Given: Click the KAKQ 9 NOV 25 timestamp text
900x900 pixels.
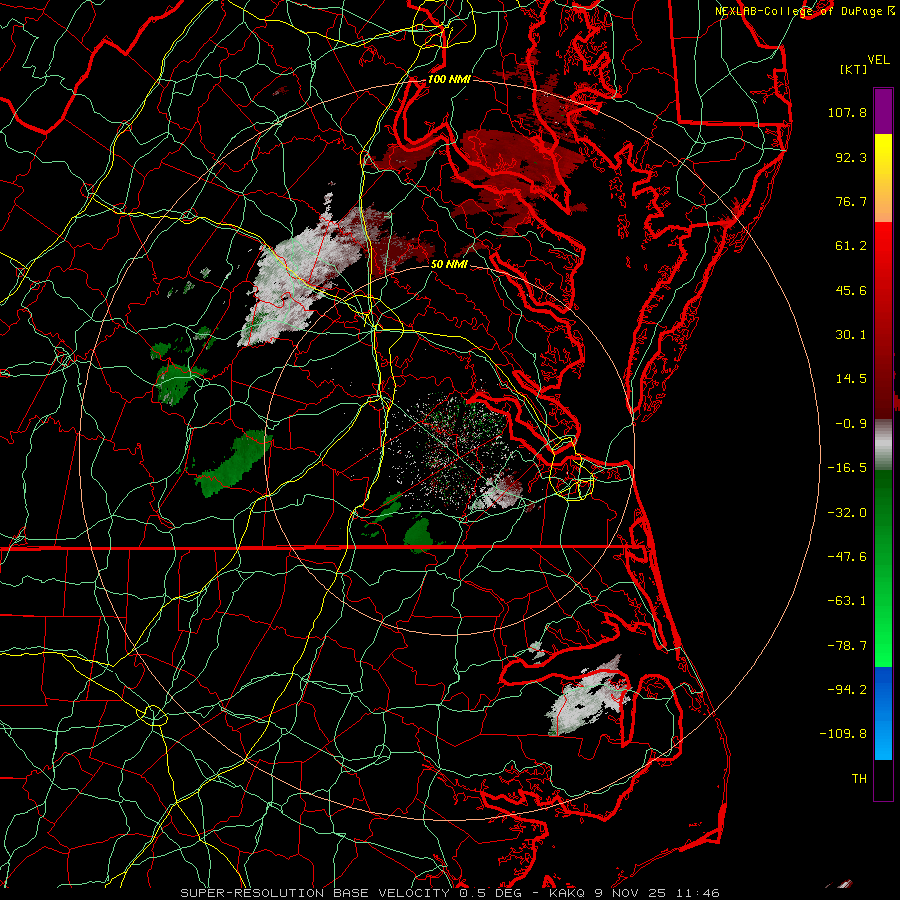Looking at the screenshot, I should click(634, 893).
